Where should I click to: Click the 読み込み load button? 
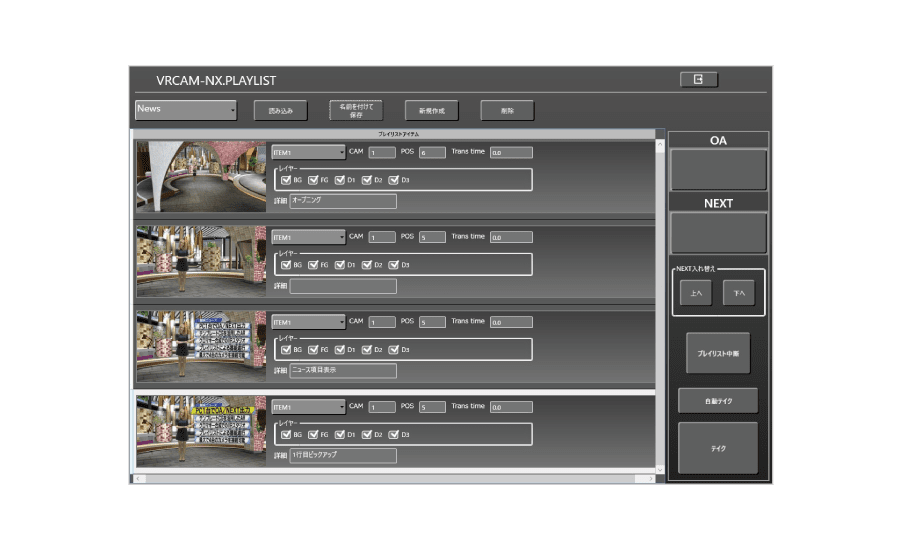pyautogui.click(x=281, y=111)
